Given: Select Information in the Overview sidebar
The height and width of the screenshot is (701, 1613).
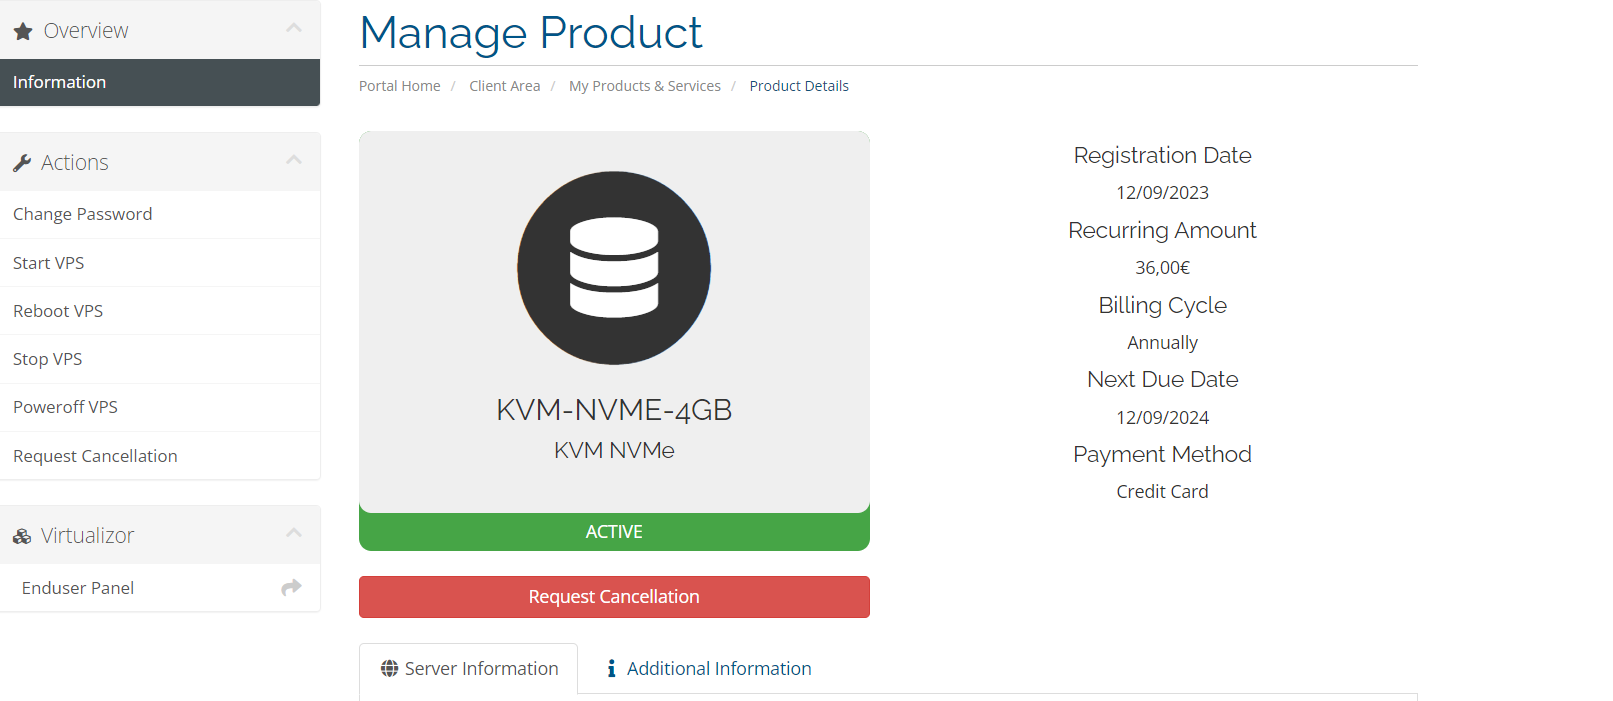Looking at the screenshot, I should (60, 82).
